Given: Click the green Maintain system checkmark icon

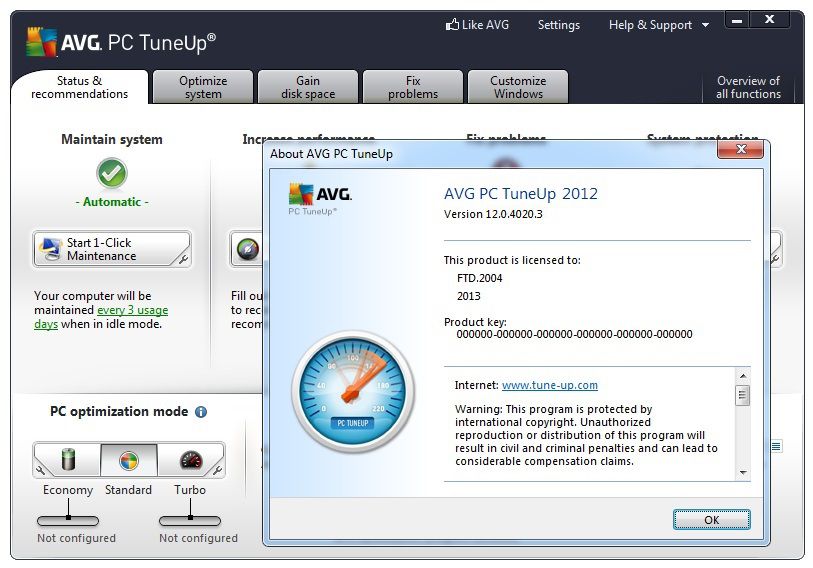Looking at the screenshot, I should 111,173.
